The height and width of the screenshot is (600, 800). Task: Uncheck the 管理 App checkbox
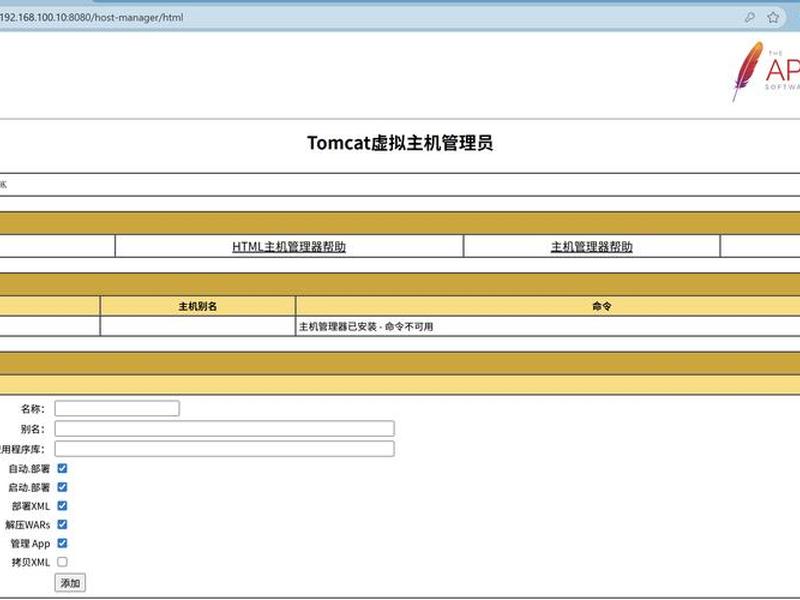62,543
